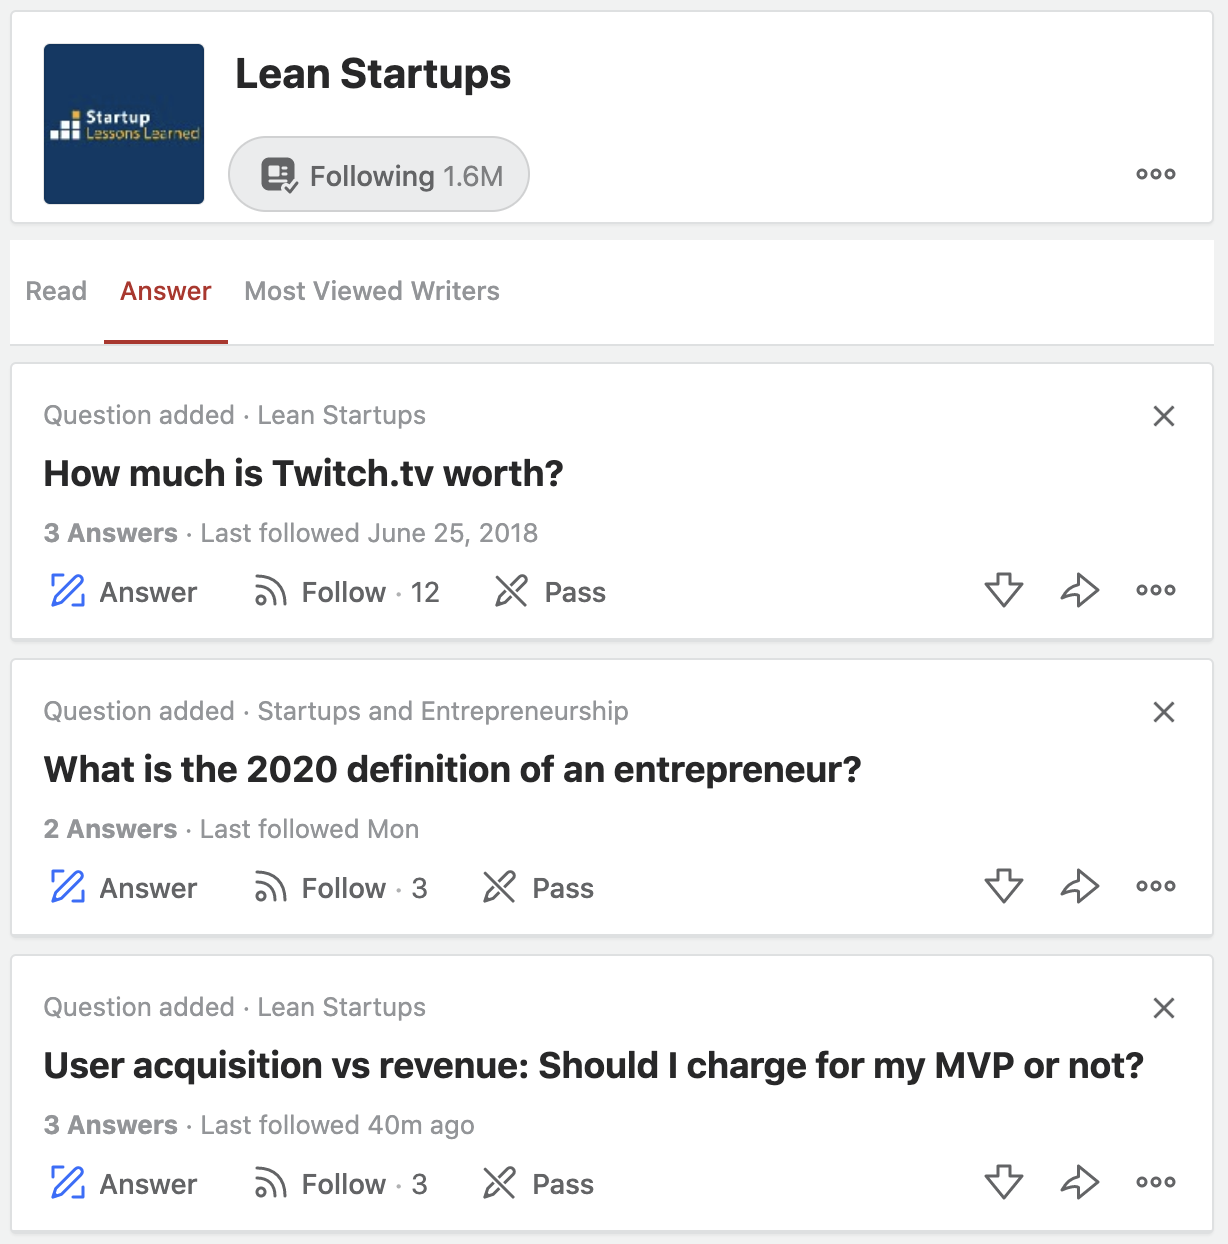Open Lean Startups topic options menu
Screen dimensions: 1228x1244
(1155, 174)
